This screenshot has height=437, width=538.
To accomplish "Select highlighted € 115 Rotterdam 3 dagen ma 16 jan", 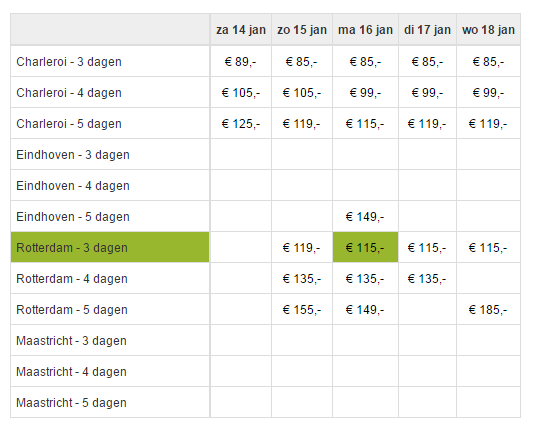I will (365, 247).
